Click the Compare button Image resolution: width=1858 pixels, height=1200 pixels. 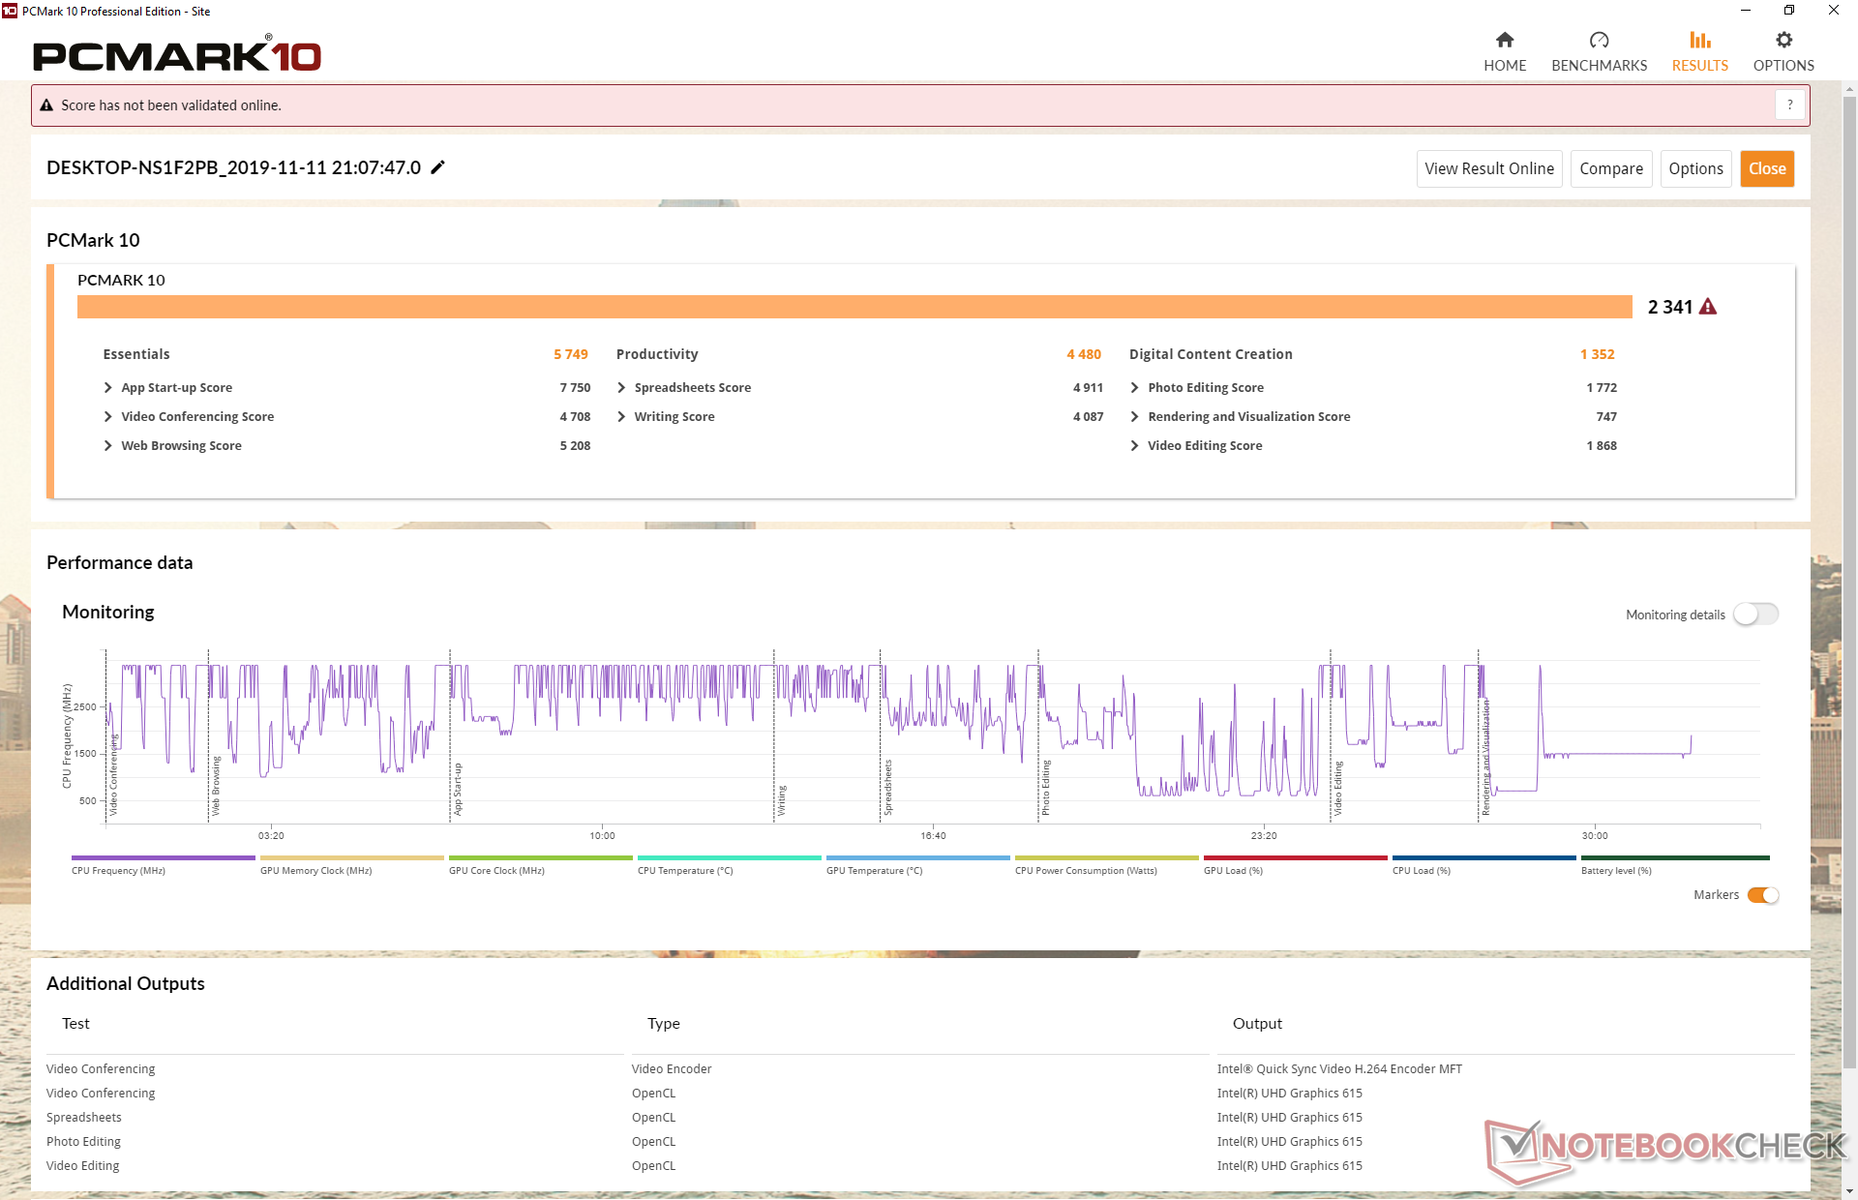(1611, 168)
